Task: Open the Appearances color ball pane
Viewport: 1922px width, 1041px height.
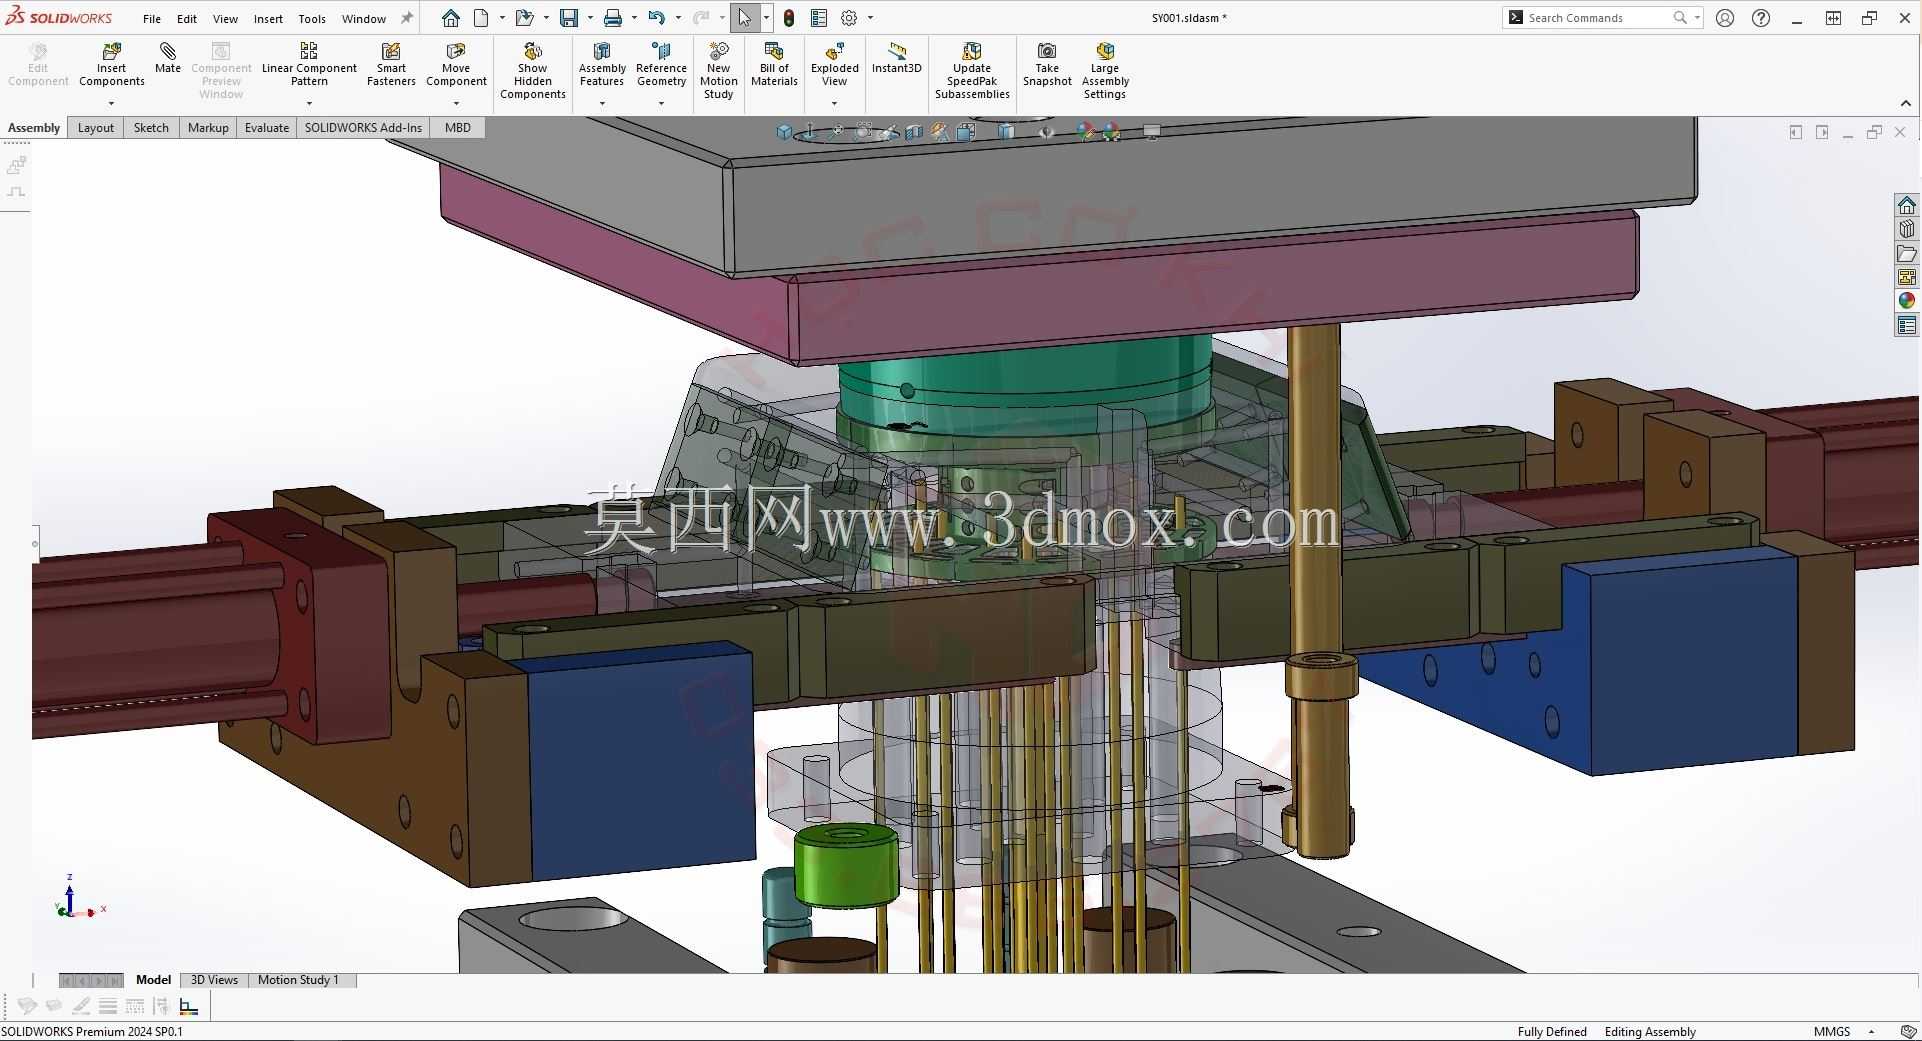Action: 1907,301
